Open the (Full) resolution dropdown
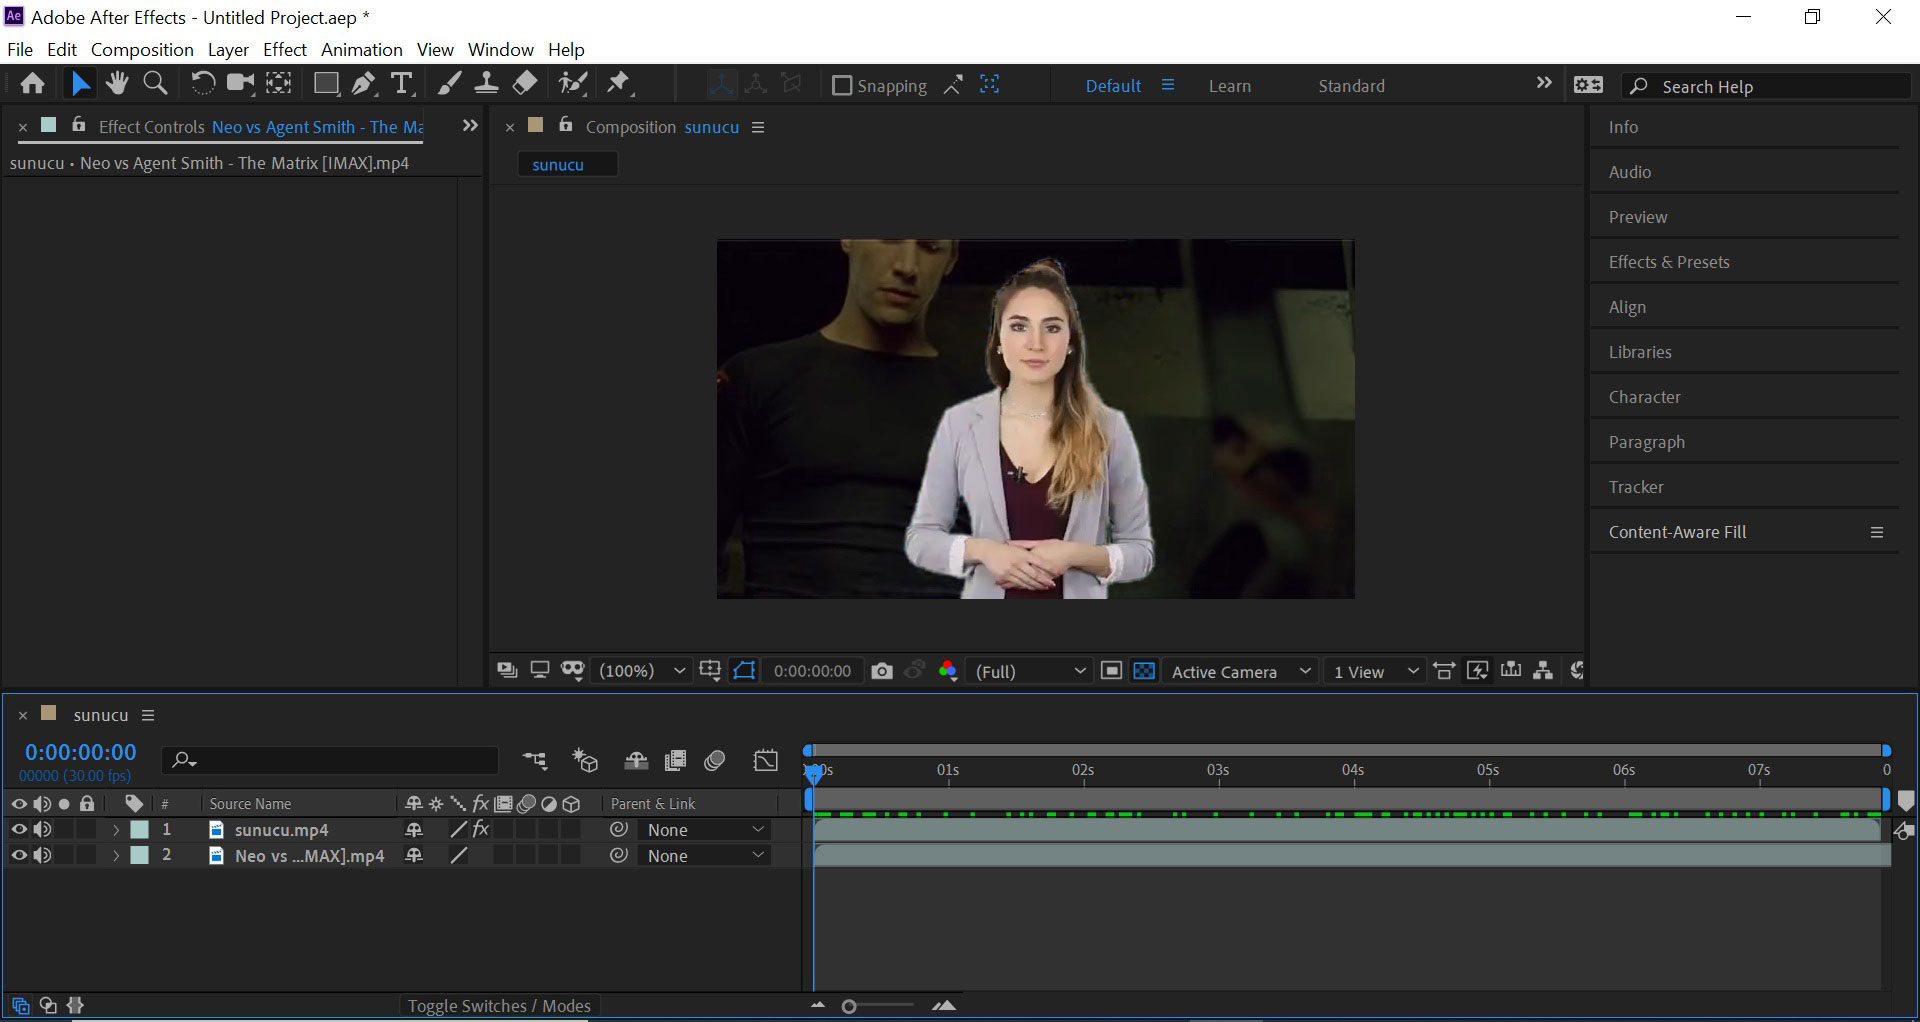 [1030, 671]
